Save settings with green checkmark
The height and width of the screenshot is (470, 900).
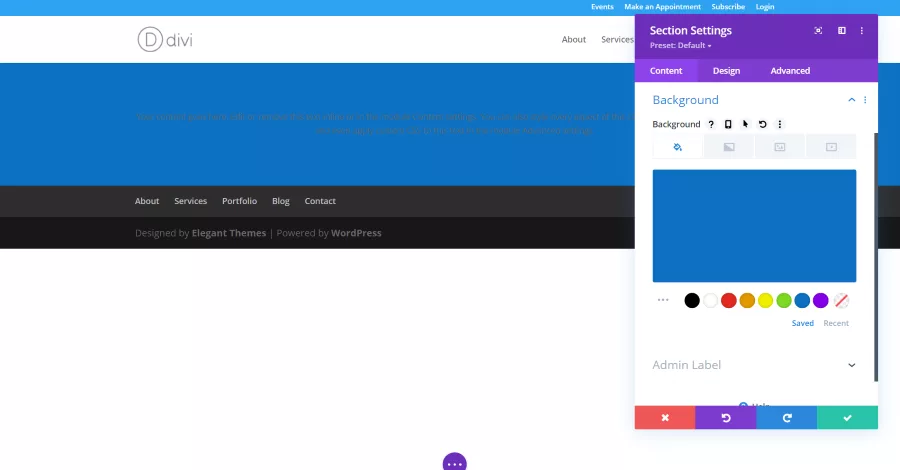(847, 417)
